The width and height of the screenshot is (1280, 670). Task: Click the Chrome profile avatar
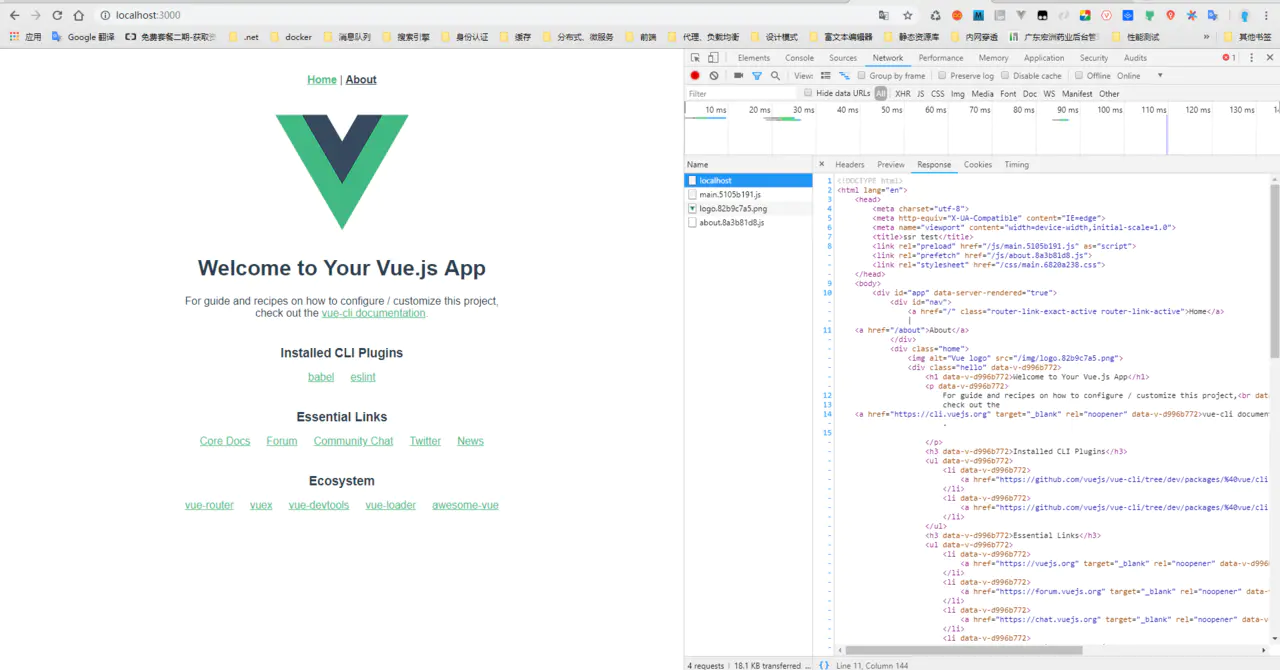[1244, 15]
